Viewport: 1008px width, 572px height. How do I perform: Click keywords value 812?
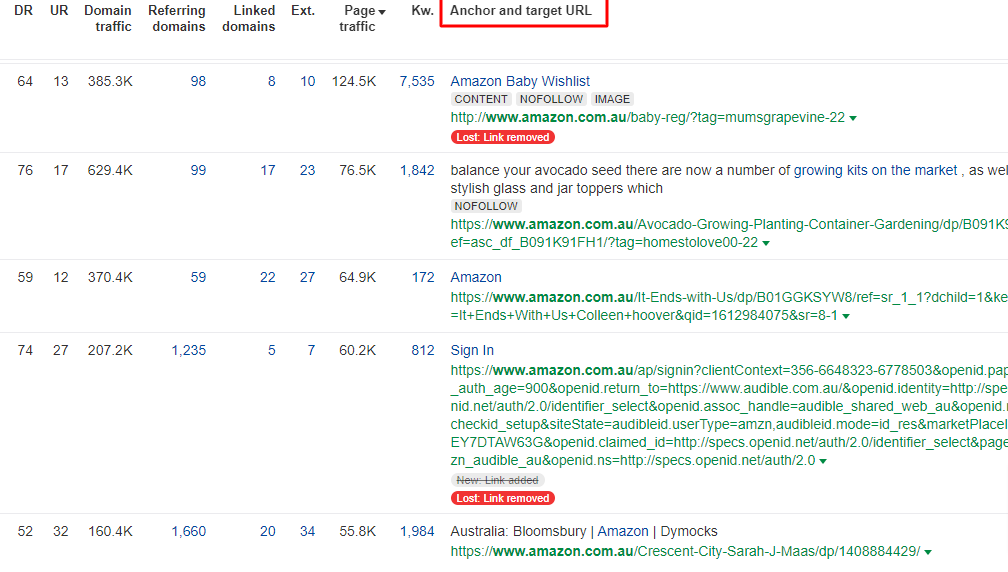[x=423, y=350]
